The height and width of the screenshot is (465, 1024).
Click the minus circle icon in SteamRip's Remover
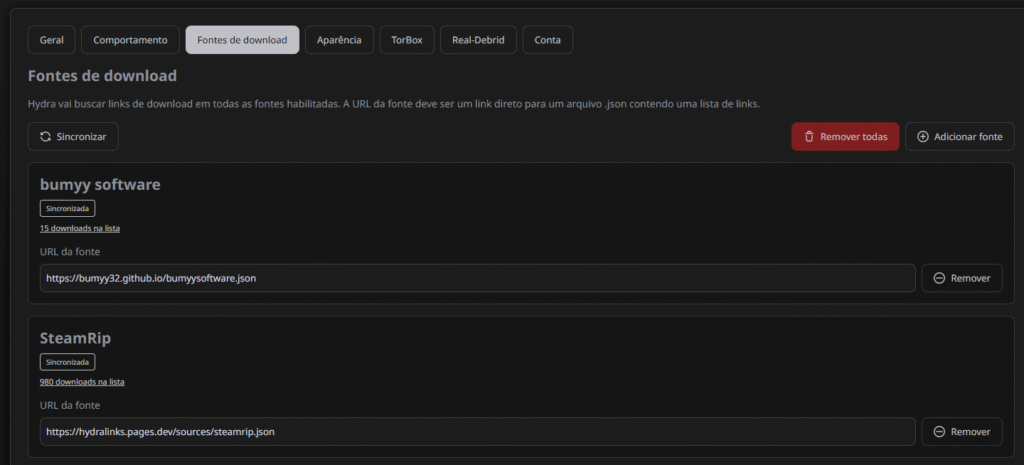coord(939,432)
